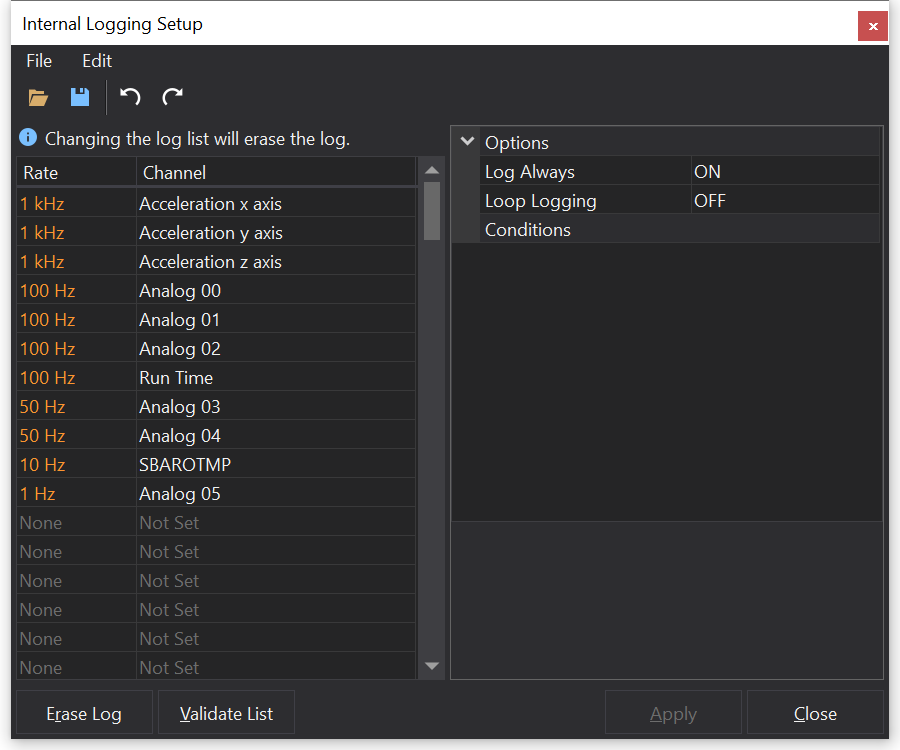This screenshot has width=900, height=750.
Task: Select the Run Time channel entry
Action: tap(176, 378)
